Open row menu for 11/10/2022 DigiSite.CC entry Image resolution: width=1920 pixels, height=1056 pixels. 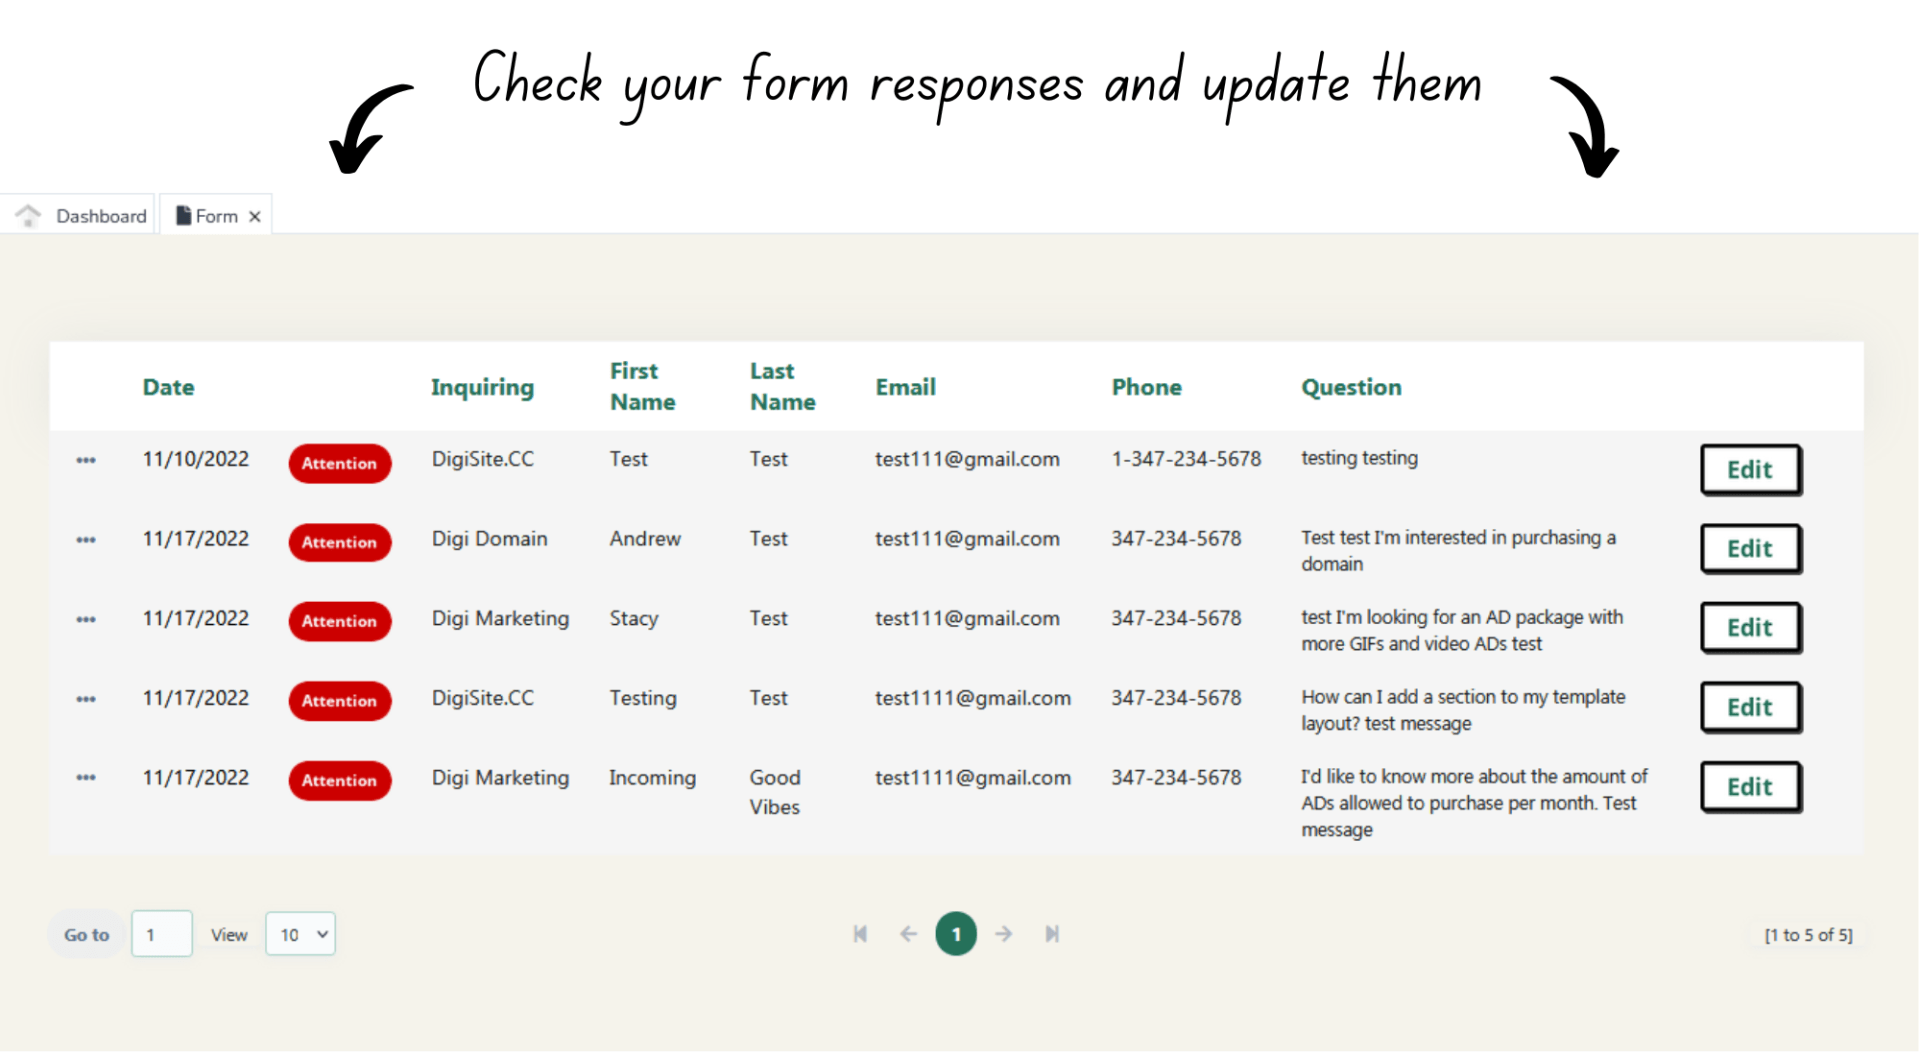[x=86, y=460]
